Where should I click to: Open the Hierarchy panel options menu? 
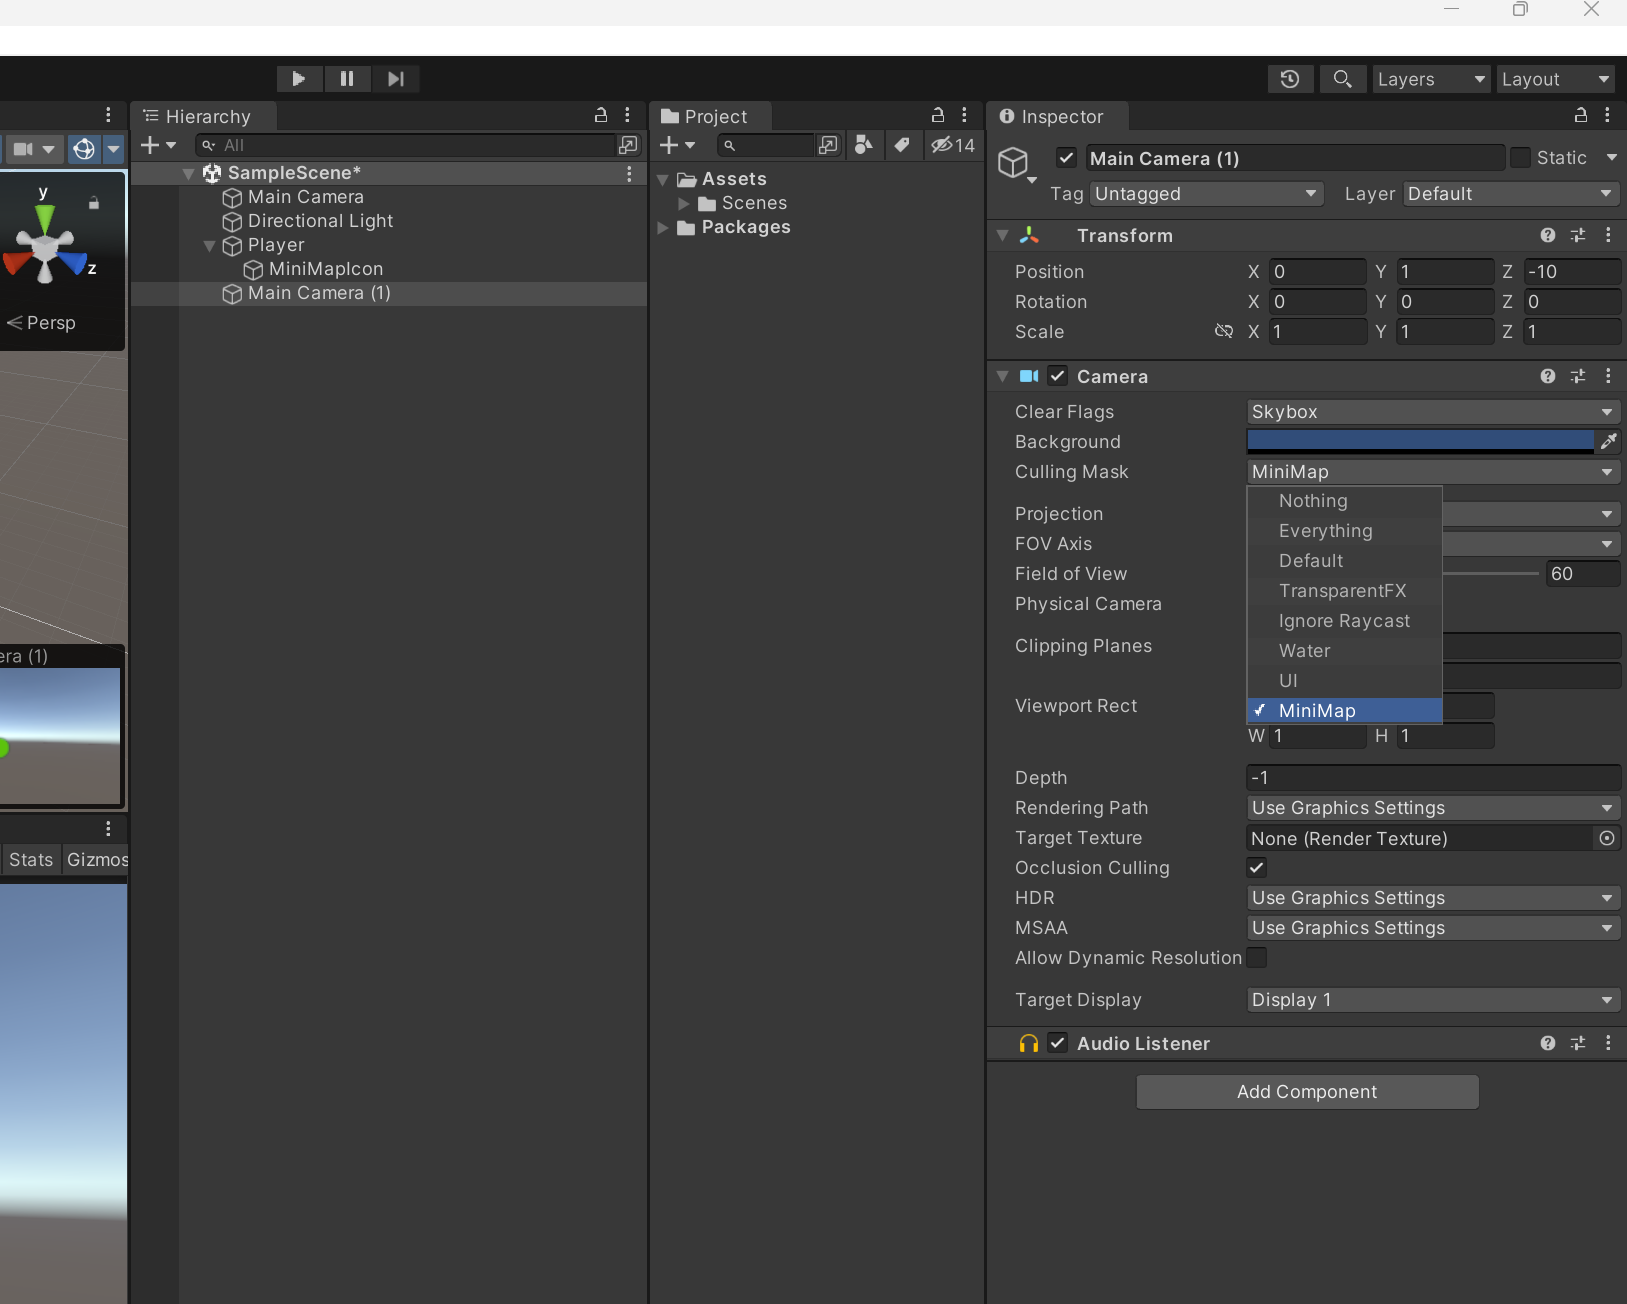pos(627,115)
